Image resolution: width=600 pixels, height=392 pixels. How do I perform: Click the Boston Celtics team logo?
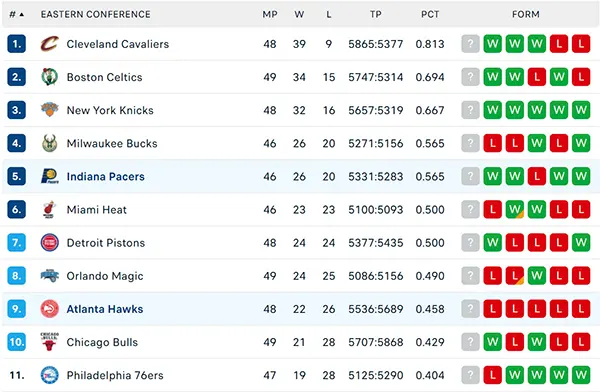tap(50, 77)
